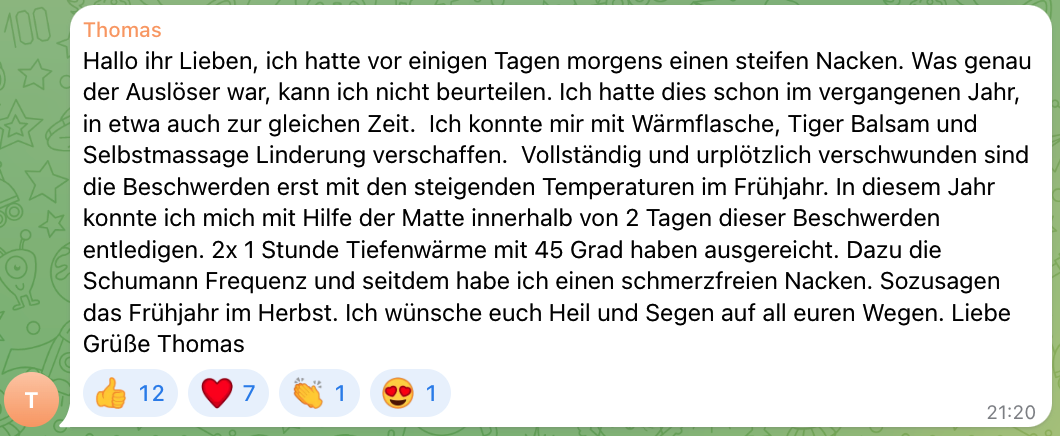Click the green chat wallpaper above the avatar

[x=31, y=200]
